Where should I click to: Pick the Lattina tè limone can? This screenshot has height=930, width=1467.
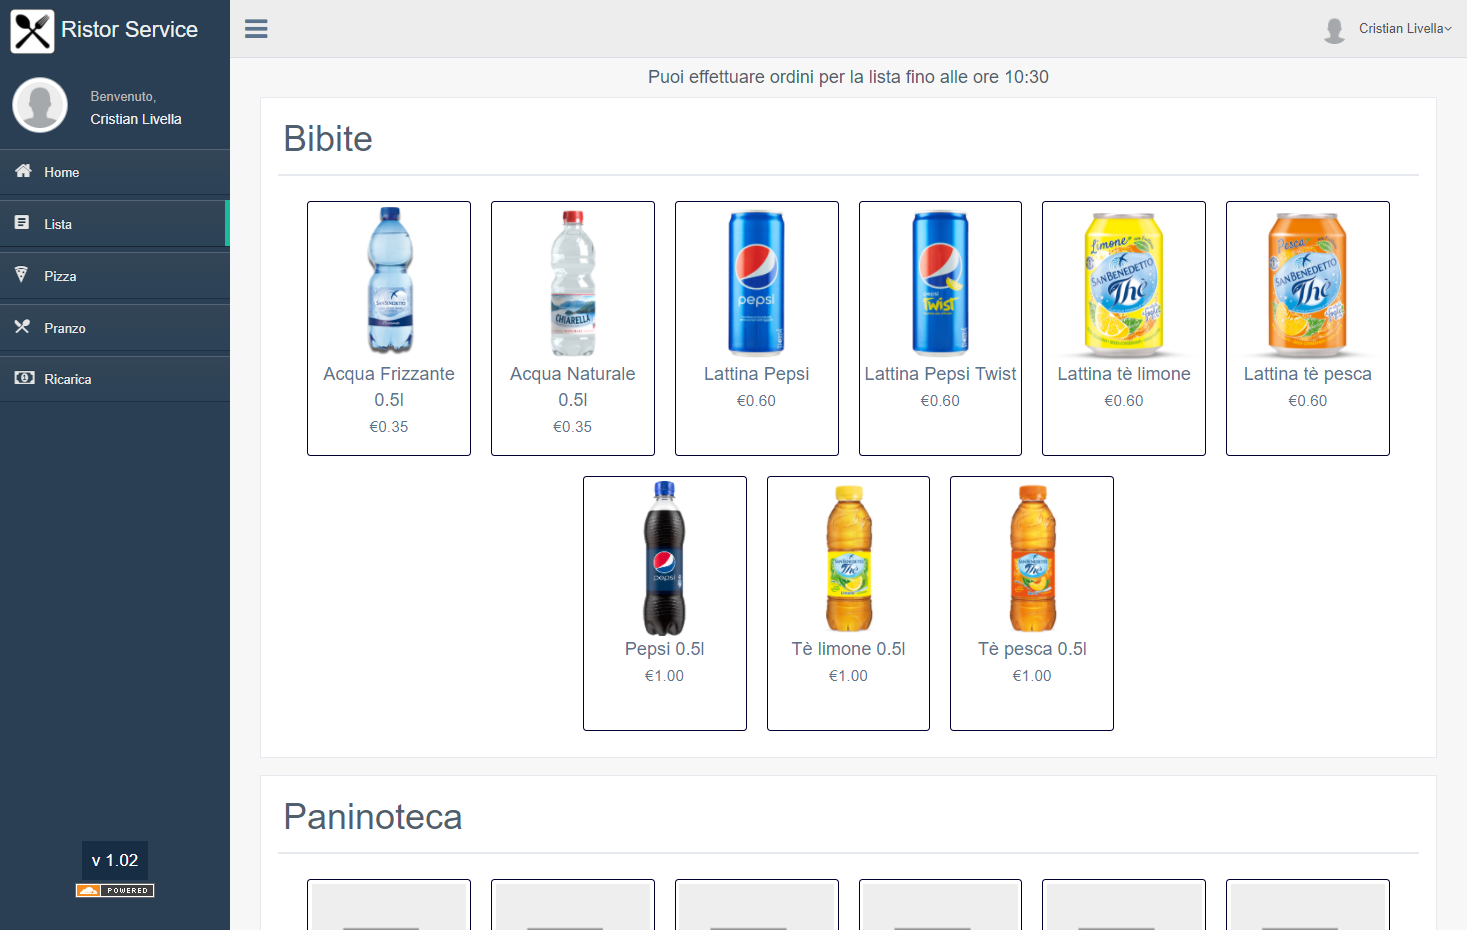point(1124,327)
